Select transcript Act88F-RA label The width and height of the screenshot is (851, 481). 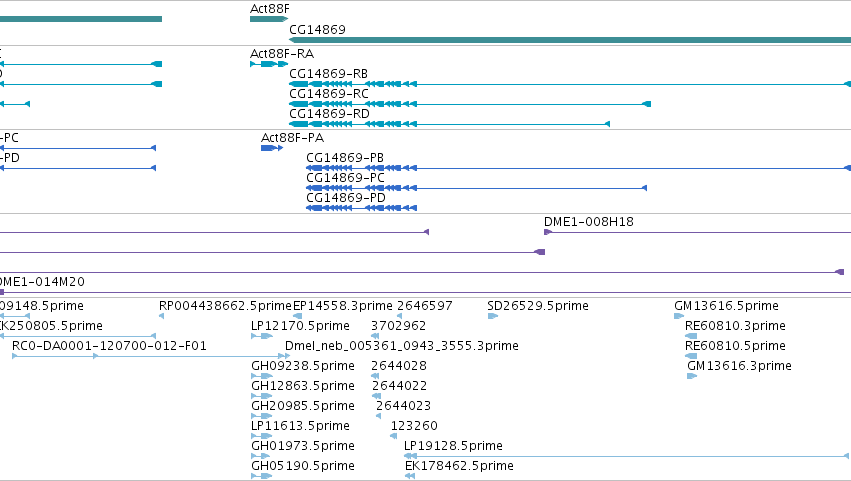(x=282, y=54)
